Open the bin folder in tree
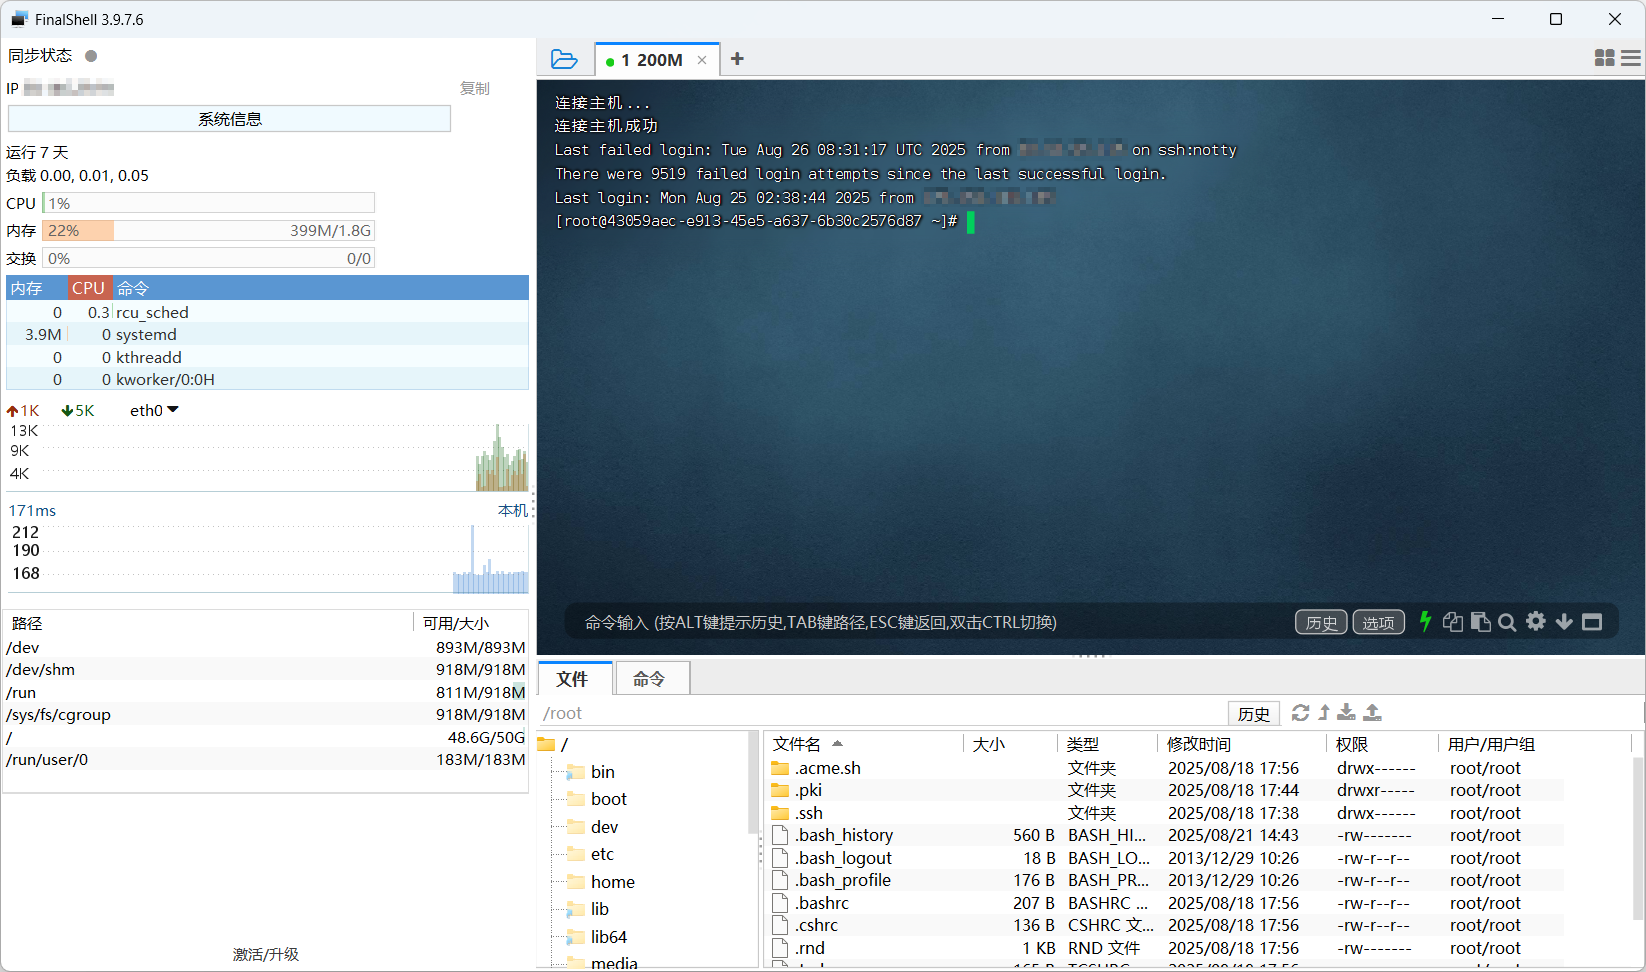 click(x=603, y=772)
